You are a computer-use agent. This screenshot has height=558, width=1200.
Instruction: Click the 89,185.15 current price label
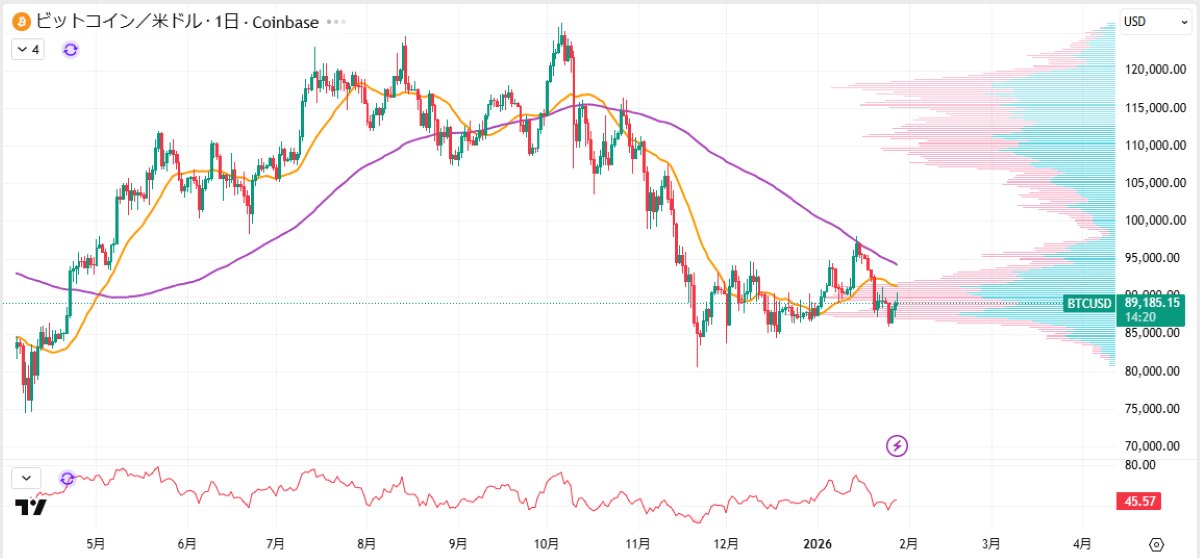point(1152,302)
